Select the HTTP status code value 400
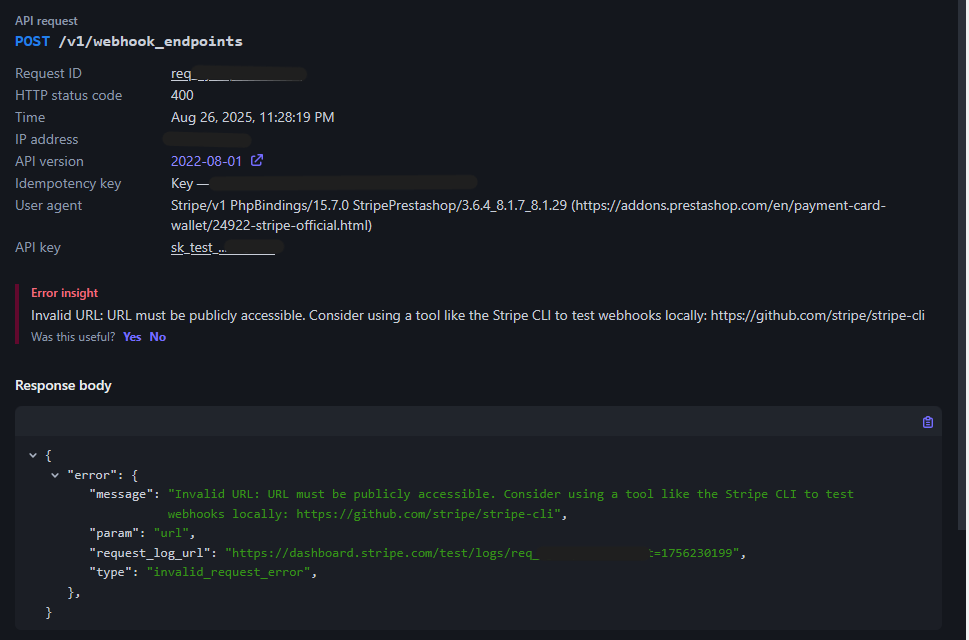Screen dimensions: 969x640 182,95
